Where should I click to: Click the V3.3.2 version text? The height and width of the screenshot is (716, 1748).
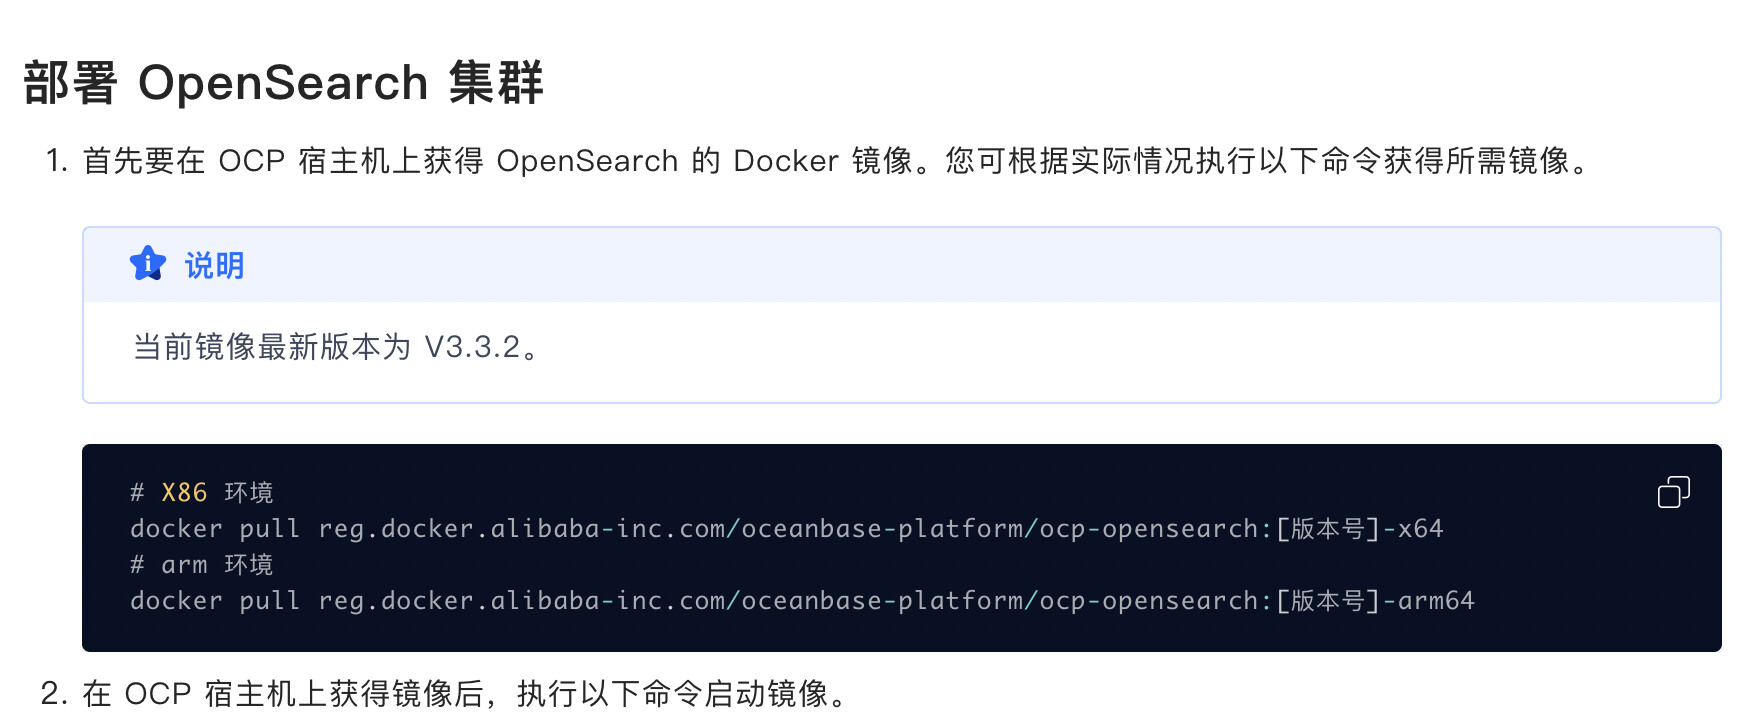pos(472,347)
